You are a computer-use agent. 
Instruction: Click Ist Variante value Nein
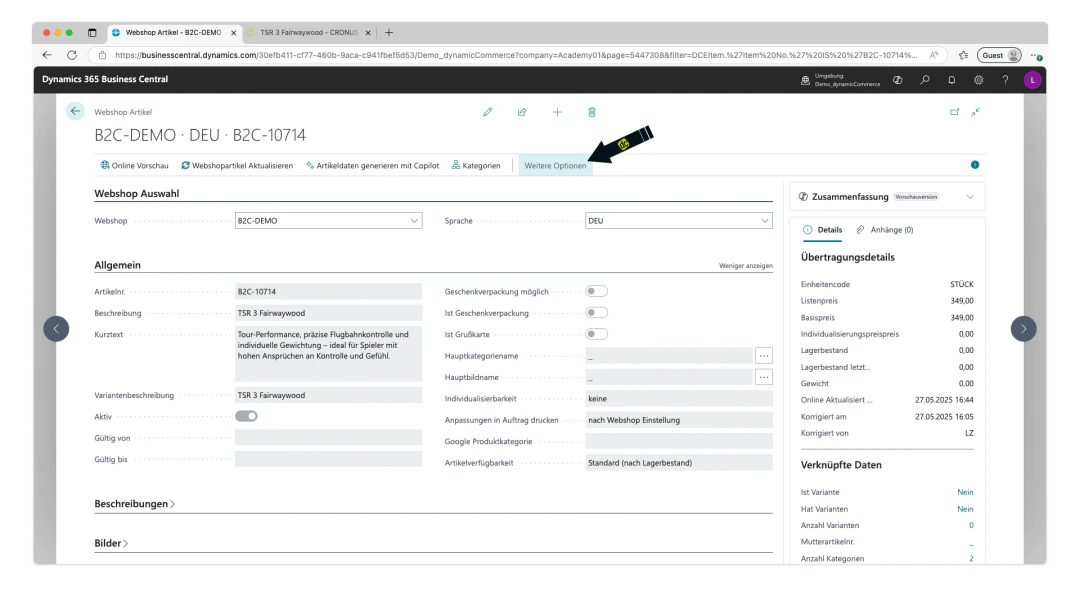[x=965, y=492]
